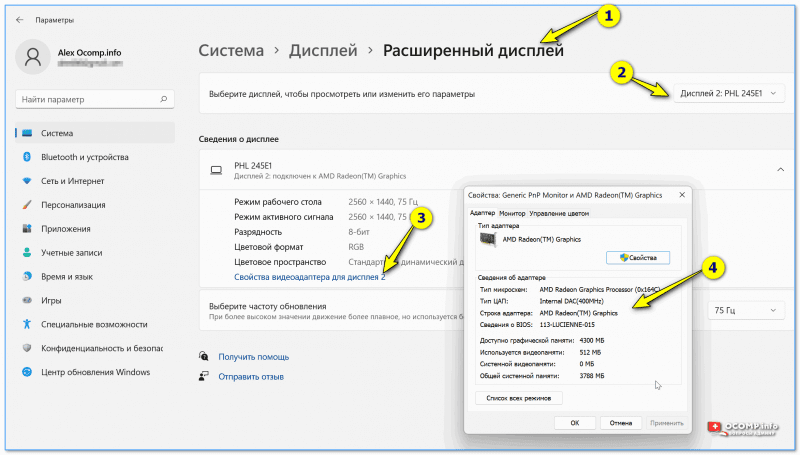The height and width of the screenshot is (455, 800).
Task: Click the Персонализация brush icon
Action: (x=27, y=205)
